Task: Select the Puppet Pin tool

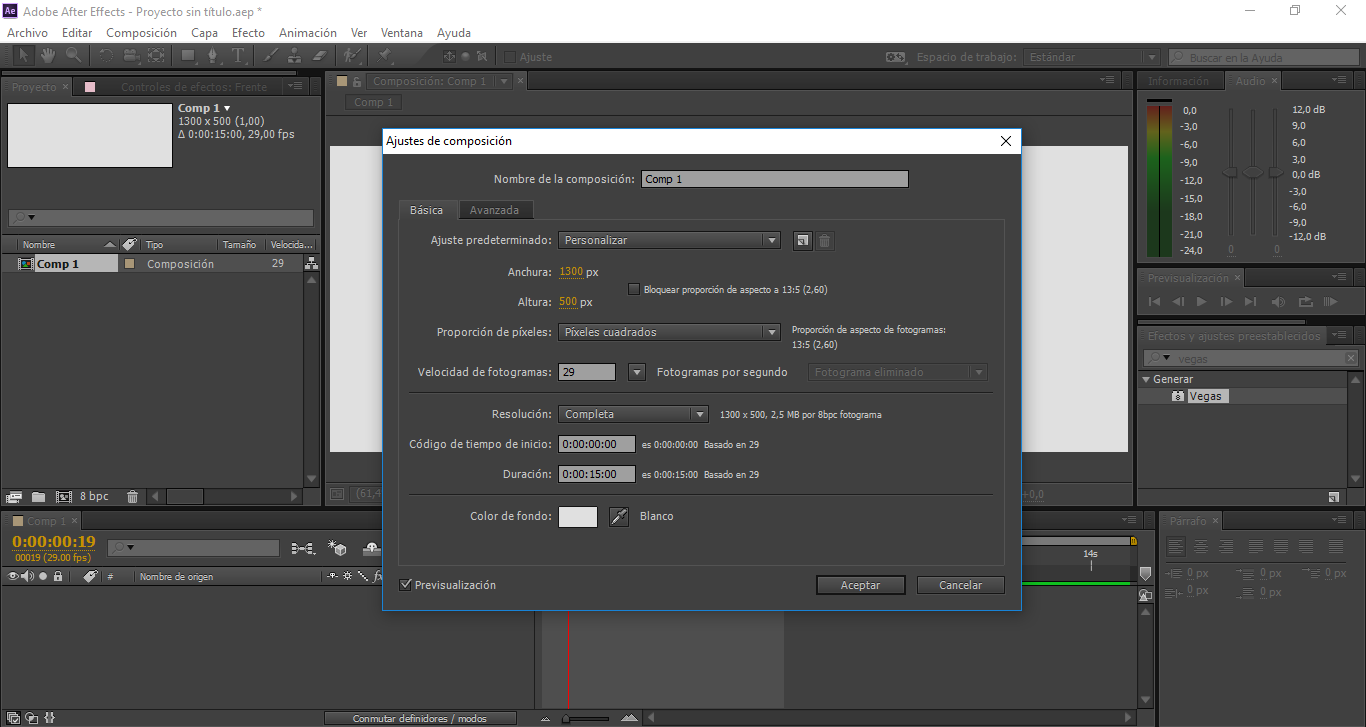Action: 385,56
